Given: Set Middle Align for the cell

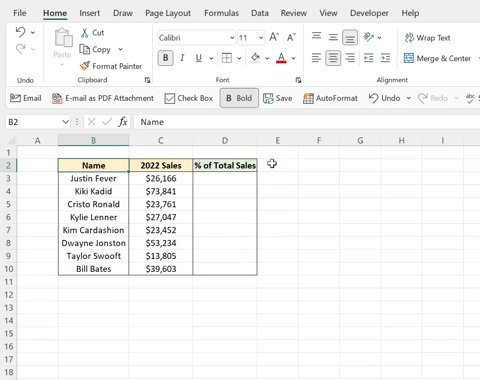Looking at the screenshot, I should [x=333, y=37].
